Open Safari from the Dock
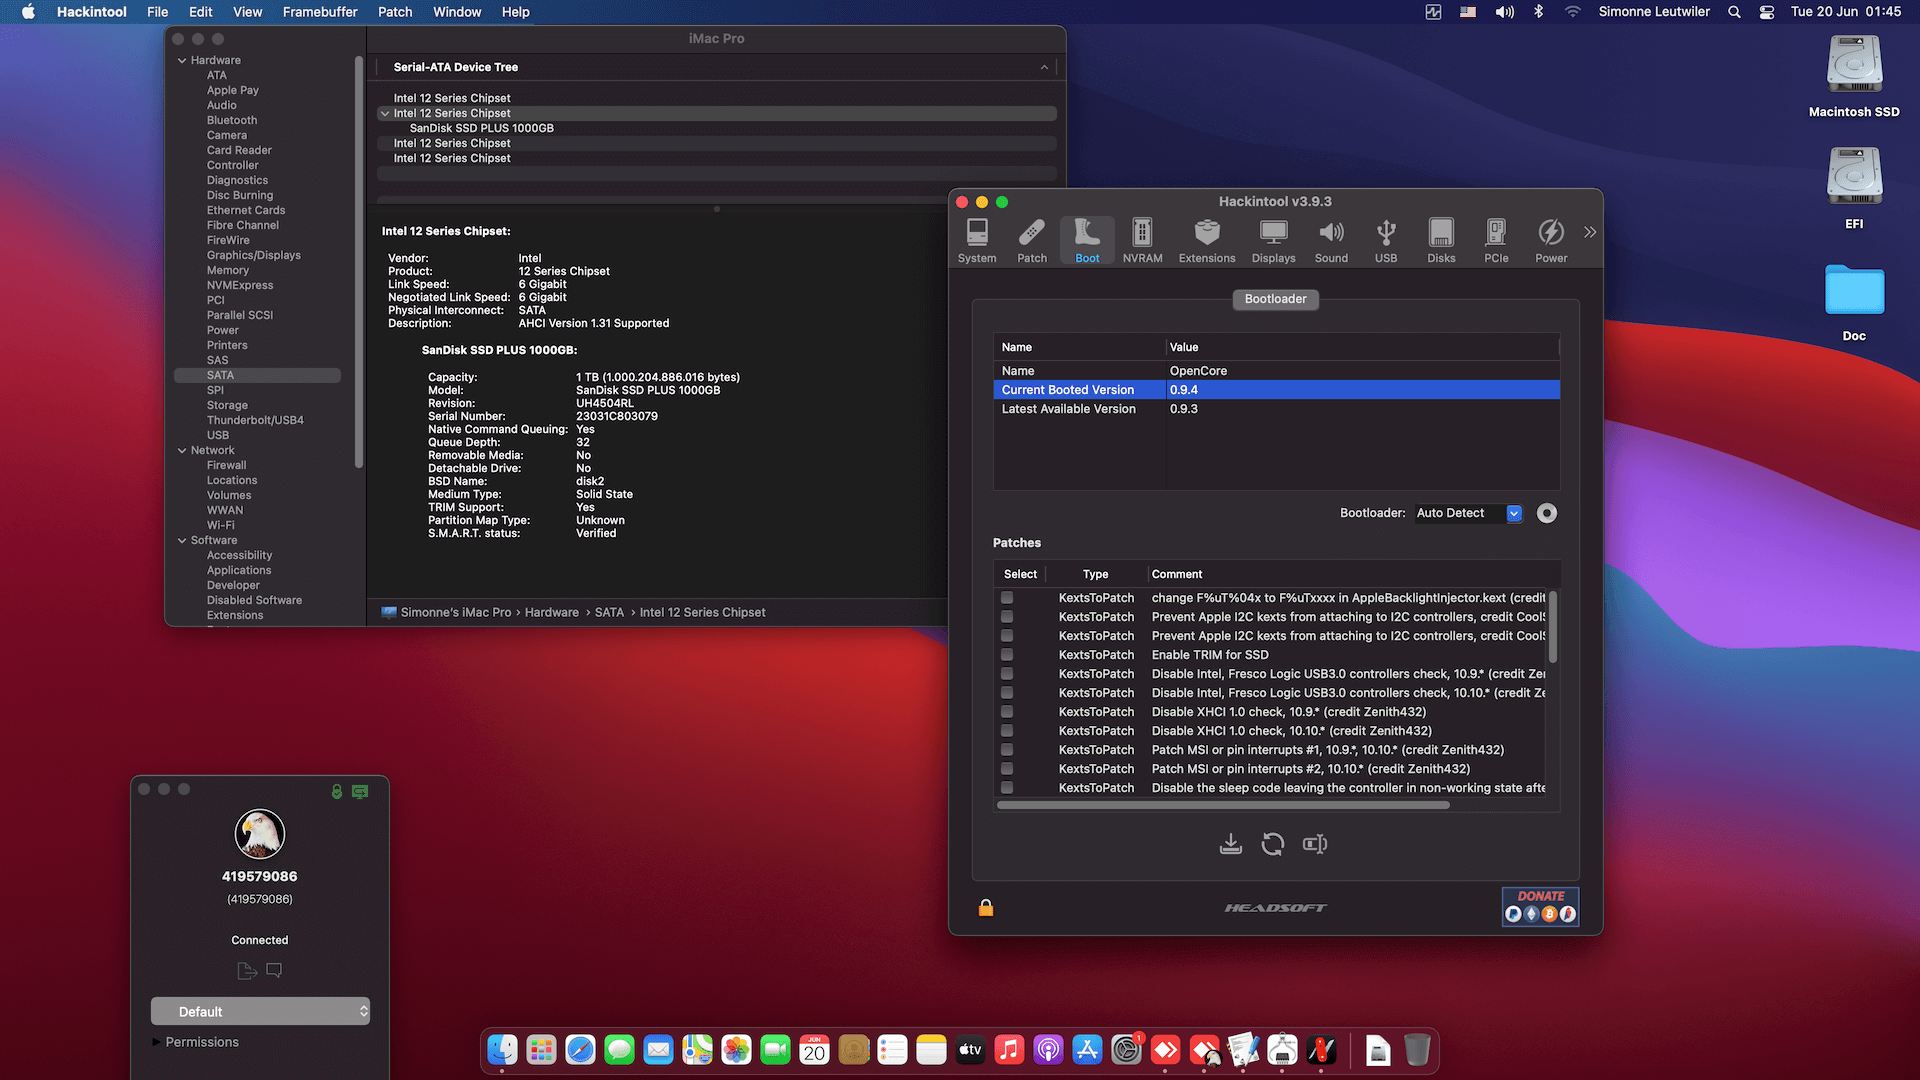Viewport: 1920px width, 1080px height. [580, 1050]
